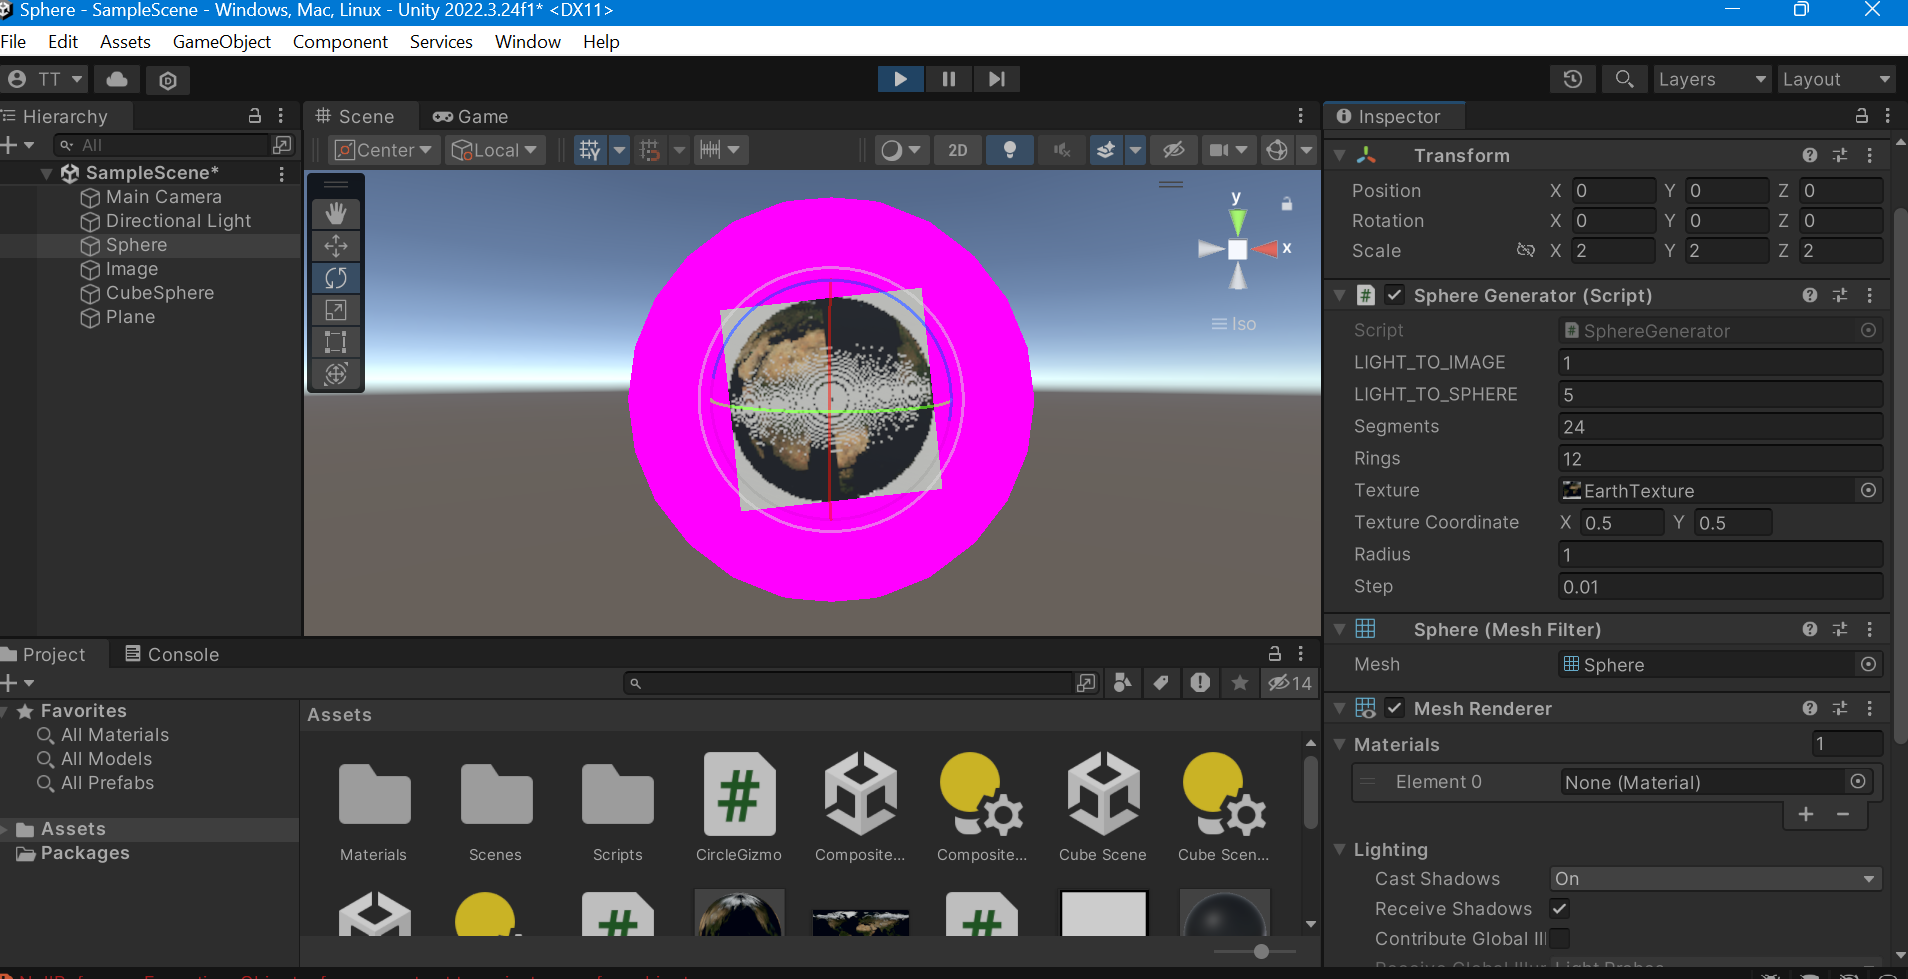
Task: Open the Window menu
Action: [x=528, y=41]
